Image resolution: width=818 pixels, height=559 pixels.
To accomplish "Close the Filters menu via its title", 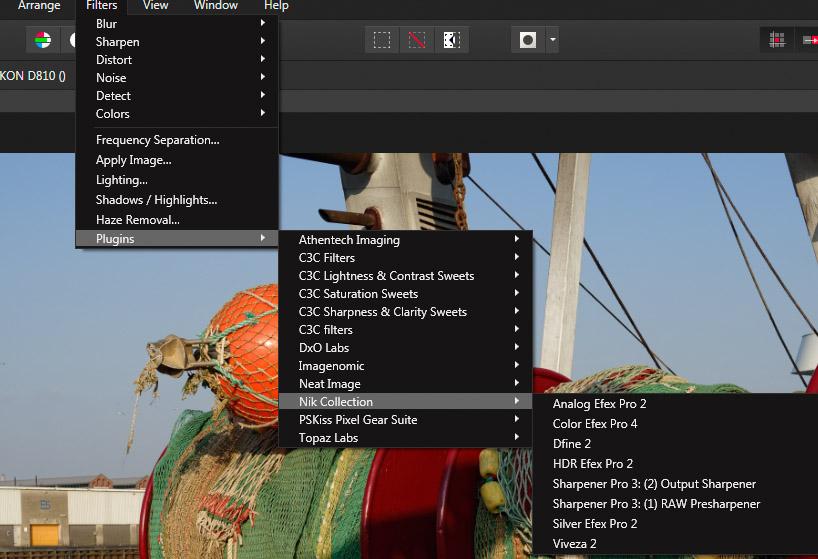I will (102, 6).
